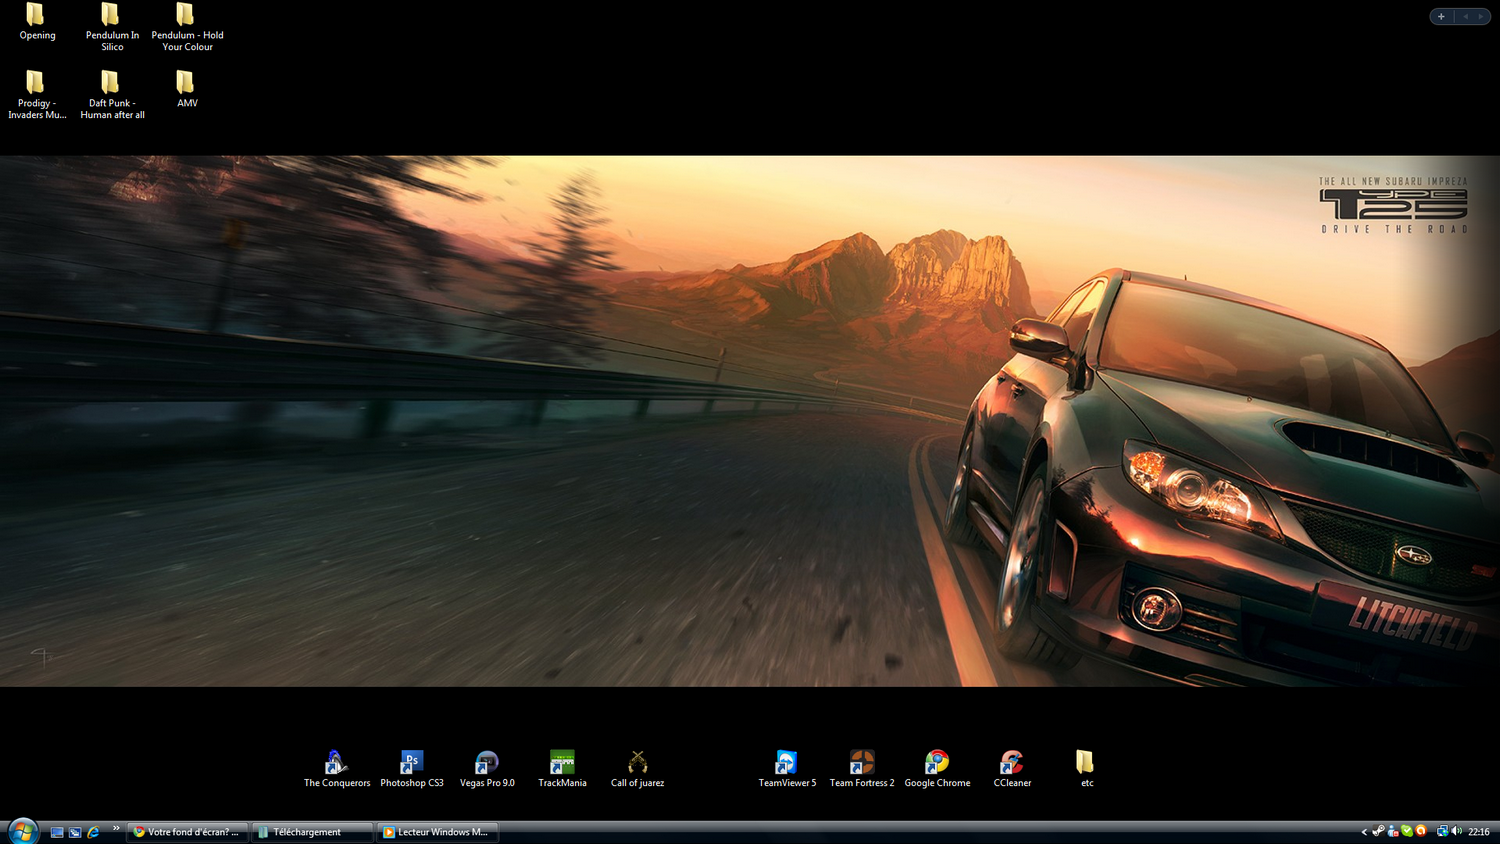Launch the Team Fortress 2 shortcut
The image size is (1500, 844).
(x=862, y=769)
